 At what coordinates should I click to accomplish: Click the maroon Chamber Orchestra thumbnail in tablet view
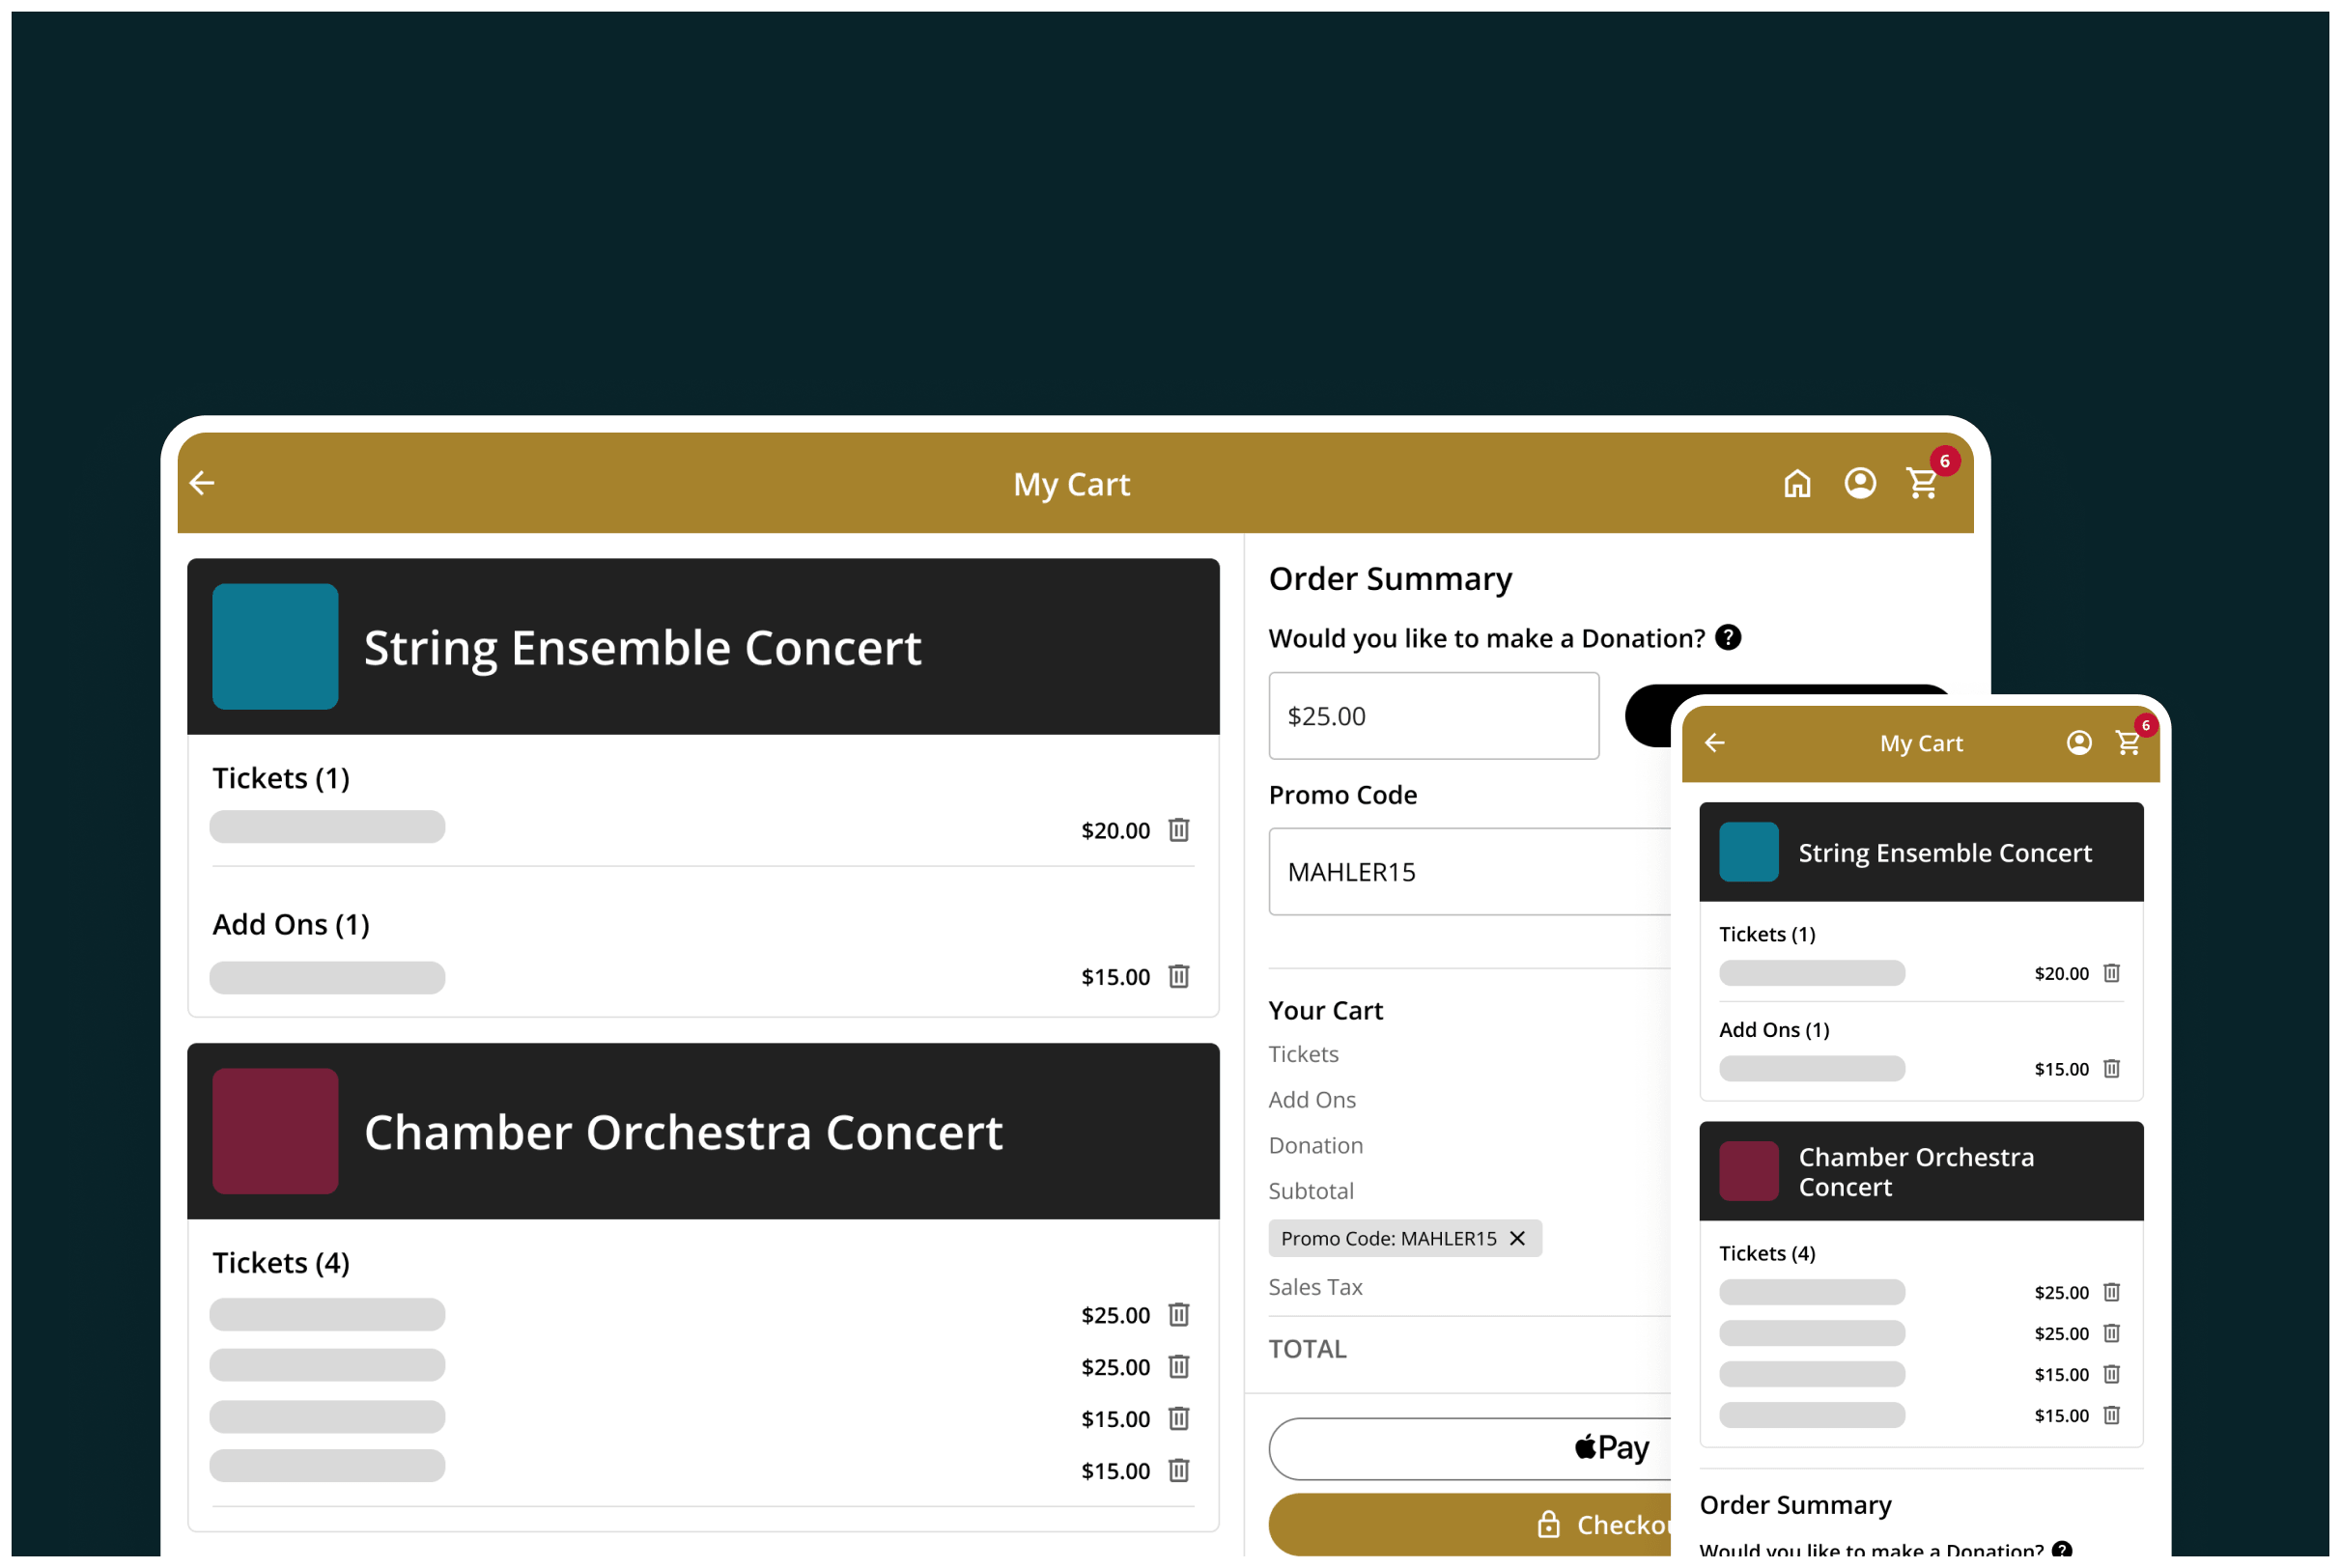[x=275, y=1130]
